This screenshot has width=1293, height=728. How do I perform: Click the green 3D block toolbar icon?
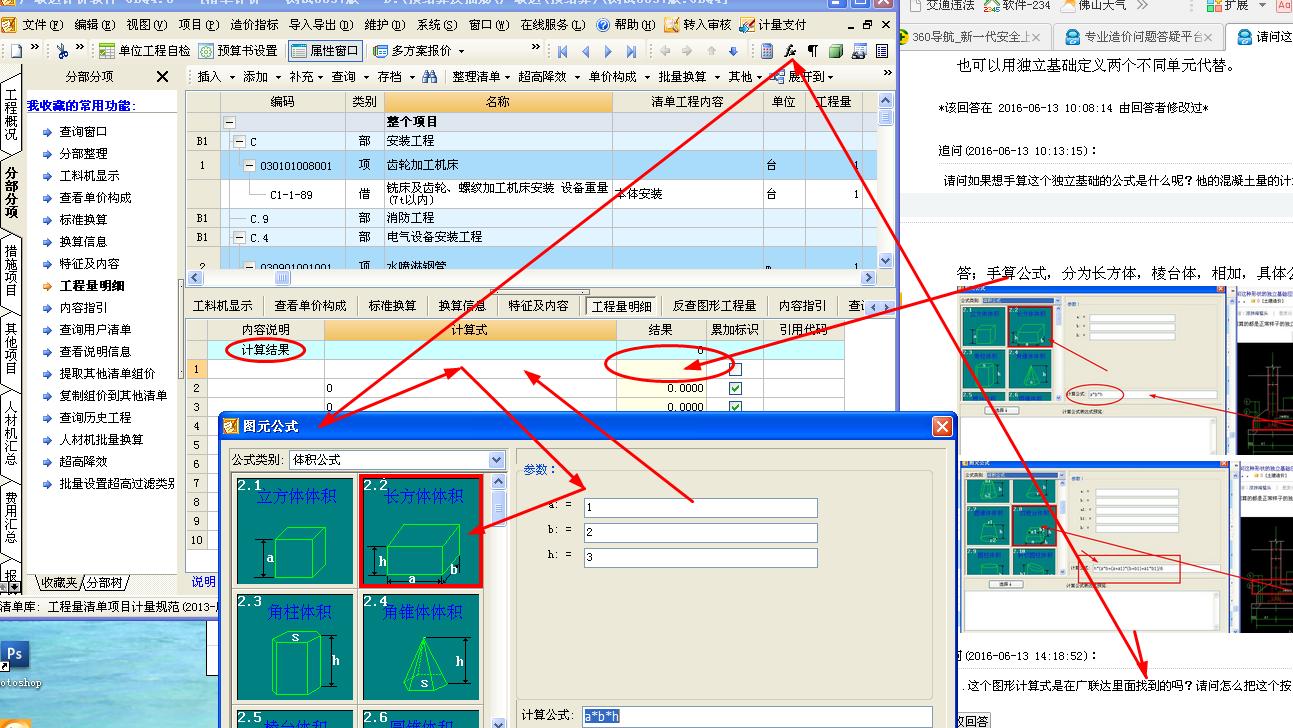pyautogui.click(x=836, y=51)
